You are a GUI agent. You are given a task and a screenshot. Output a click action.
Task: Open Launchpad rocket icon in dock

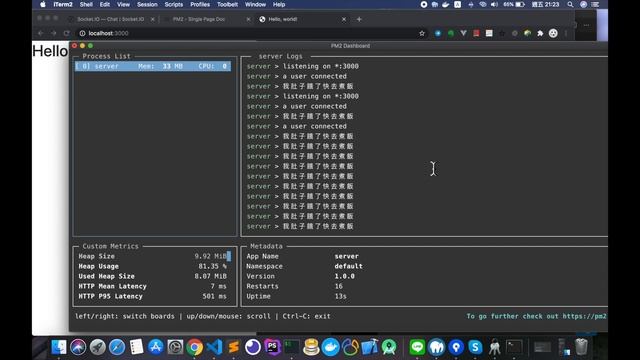[x=98, y=347]
